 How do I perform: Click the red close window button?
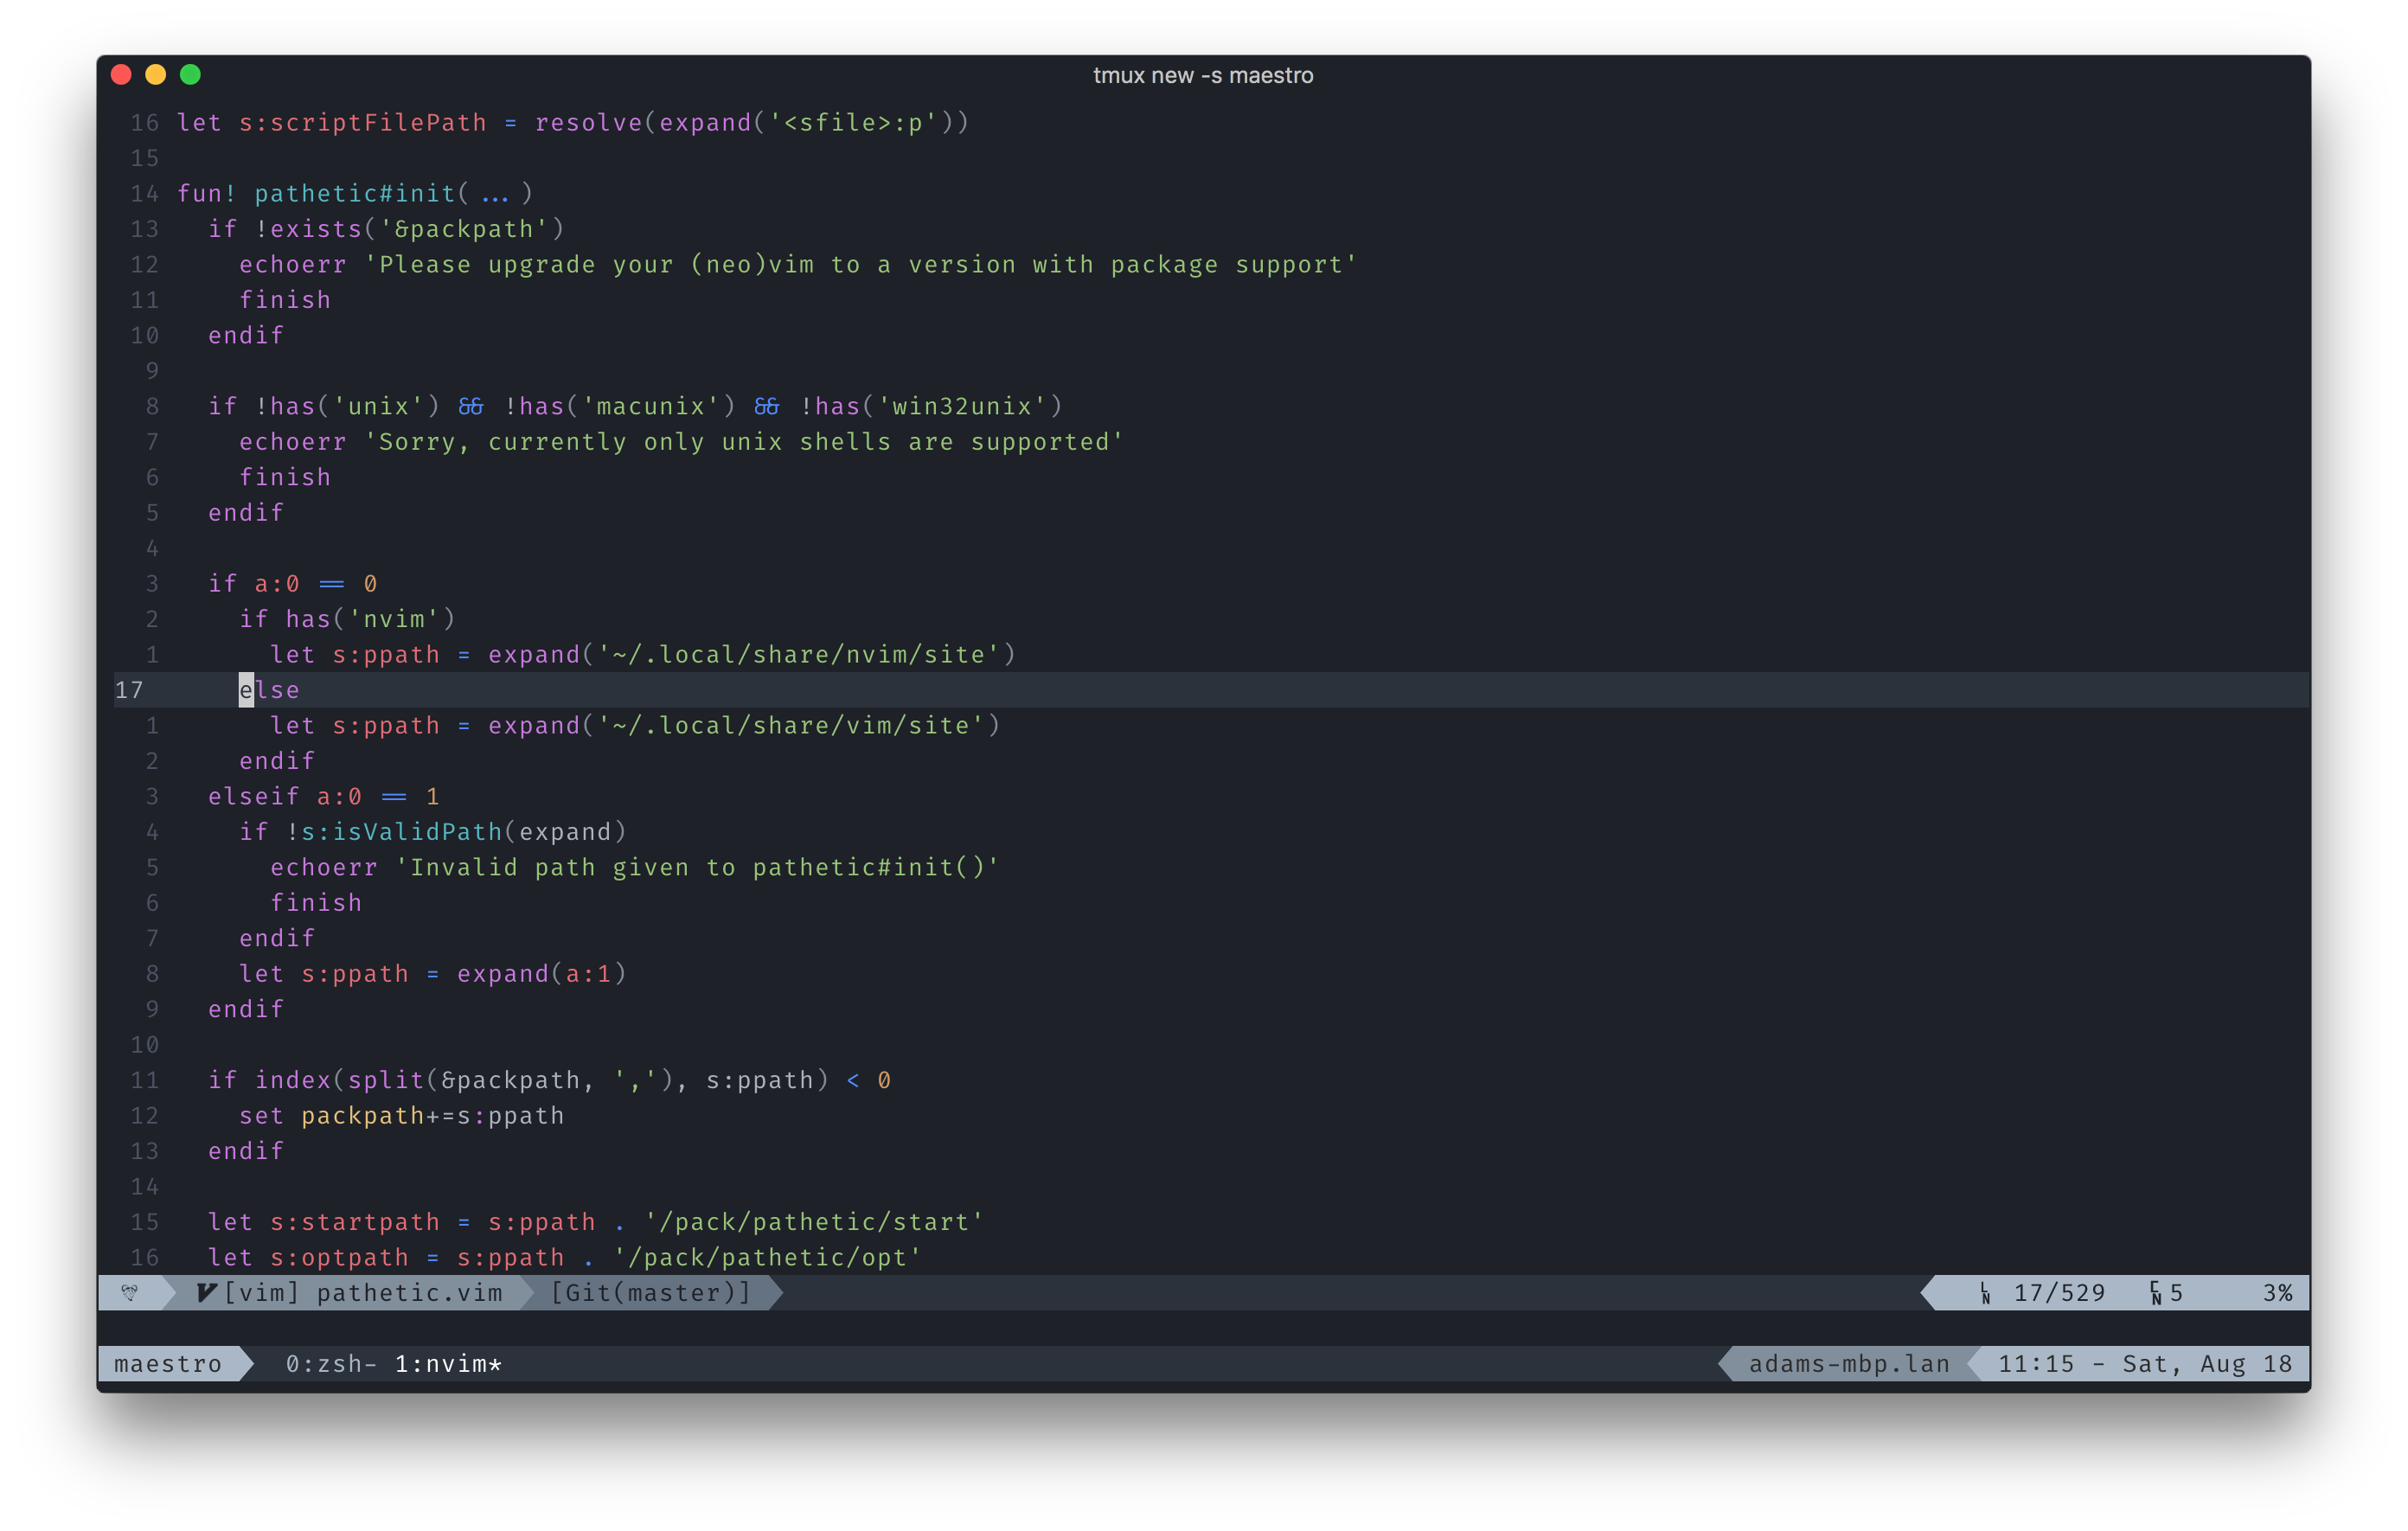pos(121,75)
